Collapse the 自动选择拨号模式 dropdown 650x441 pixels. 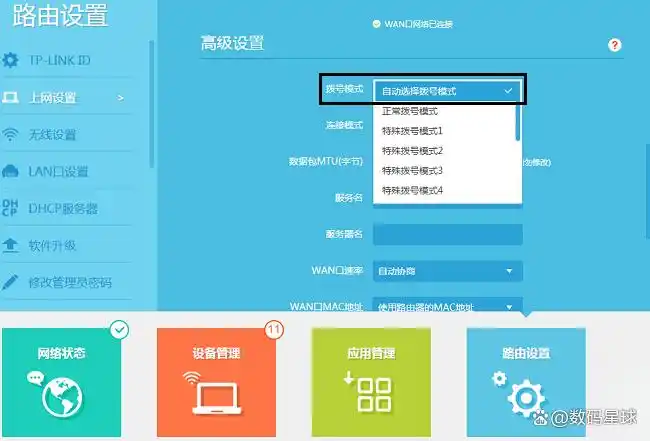(447, 91)
